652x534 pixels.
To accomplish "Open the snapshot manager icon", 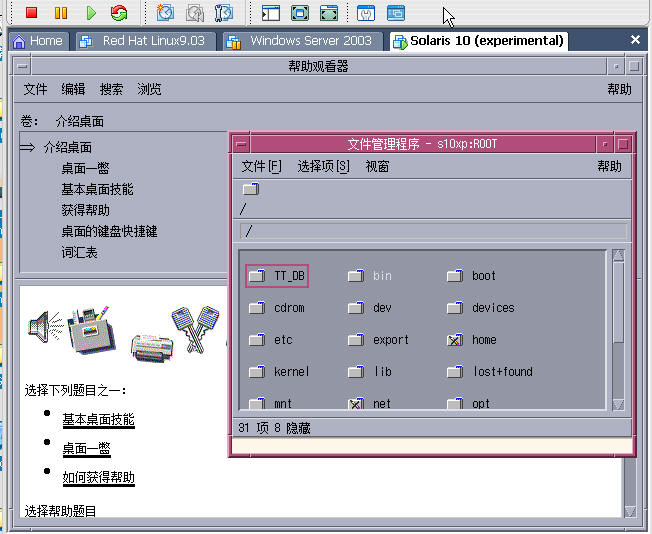I will (224, 13).
